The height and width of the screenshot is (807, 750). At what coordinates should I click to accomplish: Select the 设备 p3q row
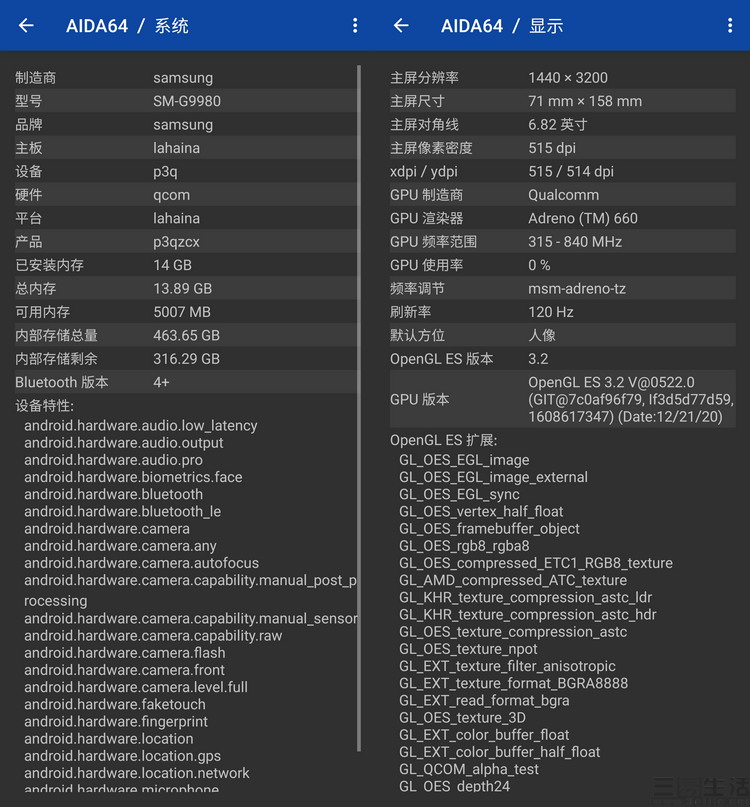185,171
